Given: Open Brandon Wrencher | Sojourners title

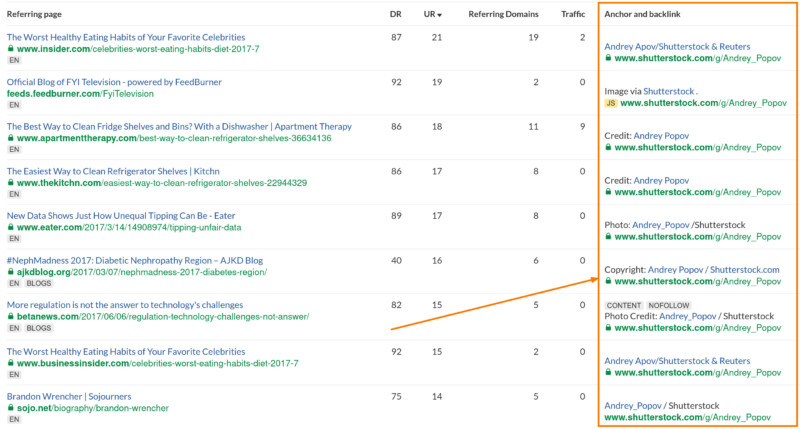Looking at the screenshot, I should click(x=69, y=396).
